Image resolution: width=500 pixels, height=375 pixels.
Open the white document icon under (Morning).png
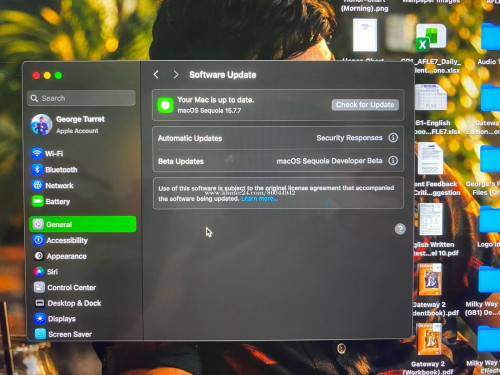365,35
